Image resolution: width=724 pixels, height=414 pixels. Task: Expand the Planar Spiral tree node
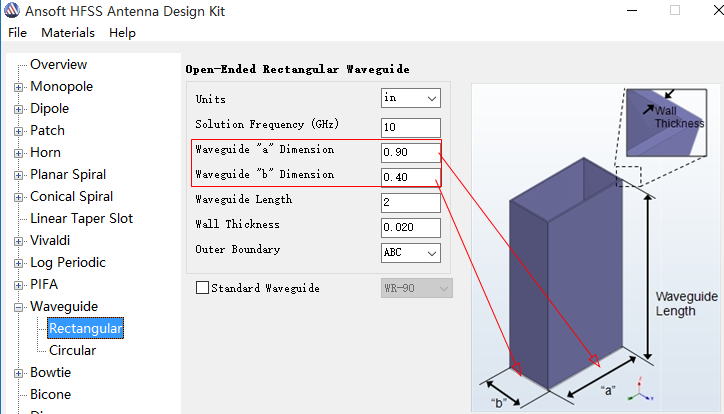(x=18, y=175)
